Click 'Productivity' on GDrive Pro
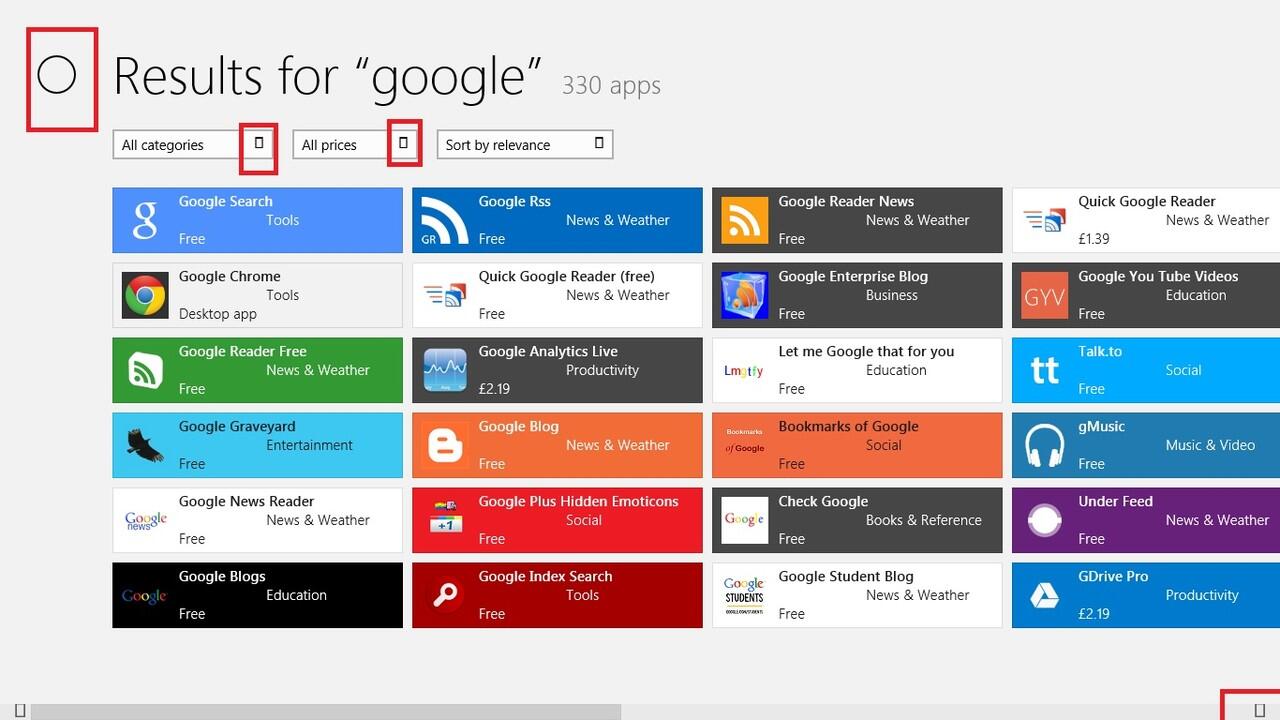 click(1202, 595)
